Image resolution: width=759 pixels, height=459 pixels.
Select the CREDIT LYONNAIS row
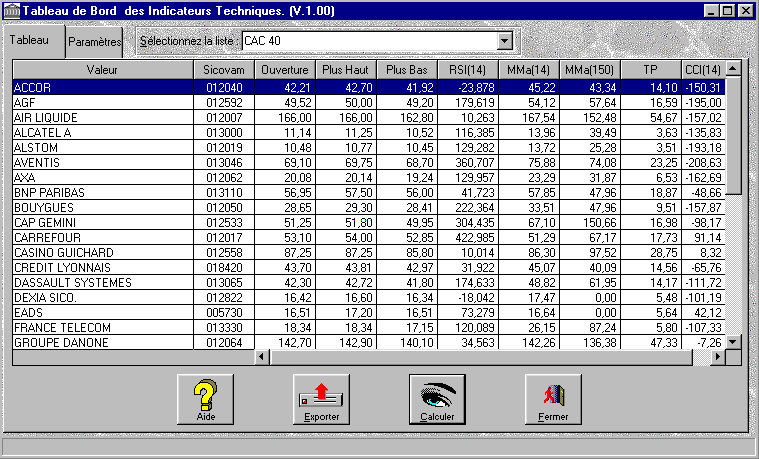(369, 267)
